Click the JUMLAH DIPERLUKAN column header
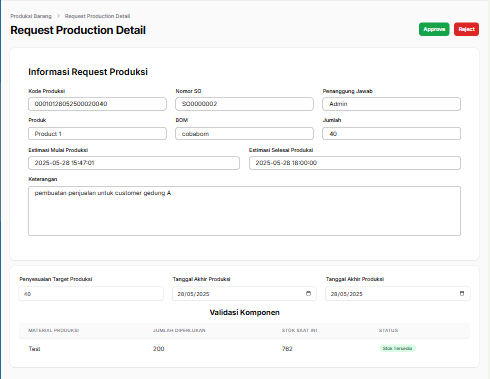This screenshot has width=490, height=379. (179, 330)
